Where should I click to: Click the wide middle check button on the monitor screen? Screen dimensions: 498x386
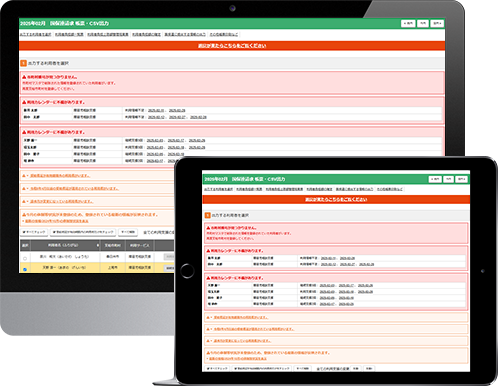click(83, 232)
